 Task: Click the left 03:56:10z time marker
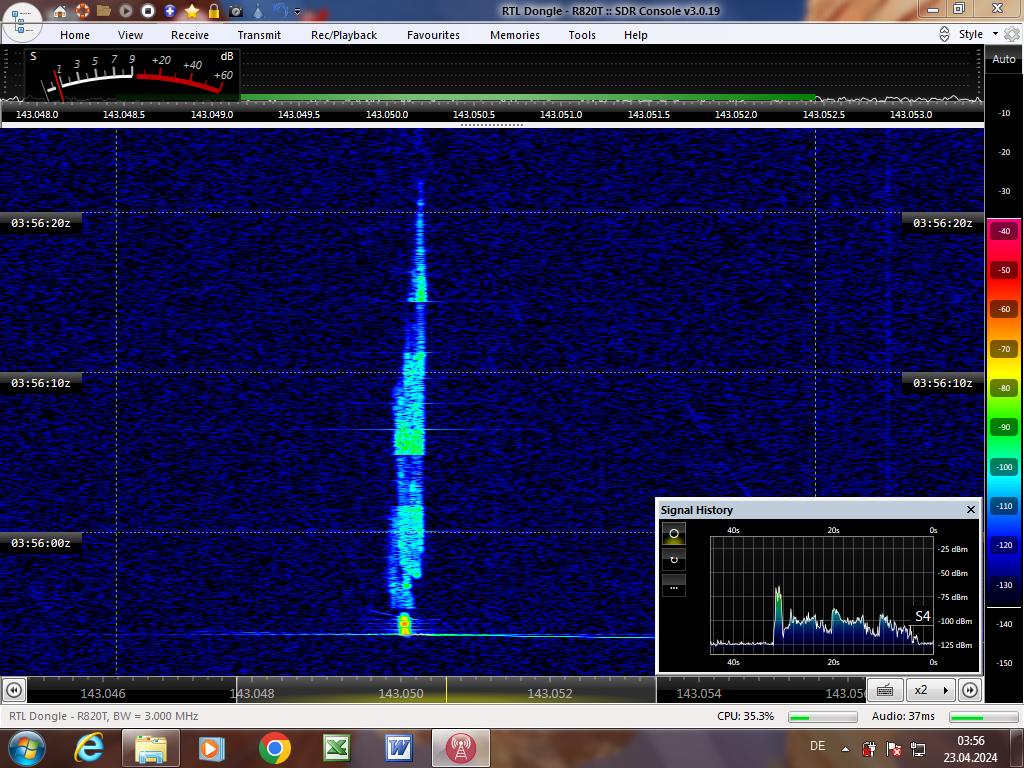(40, 383)
